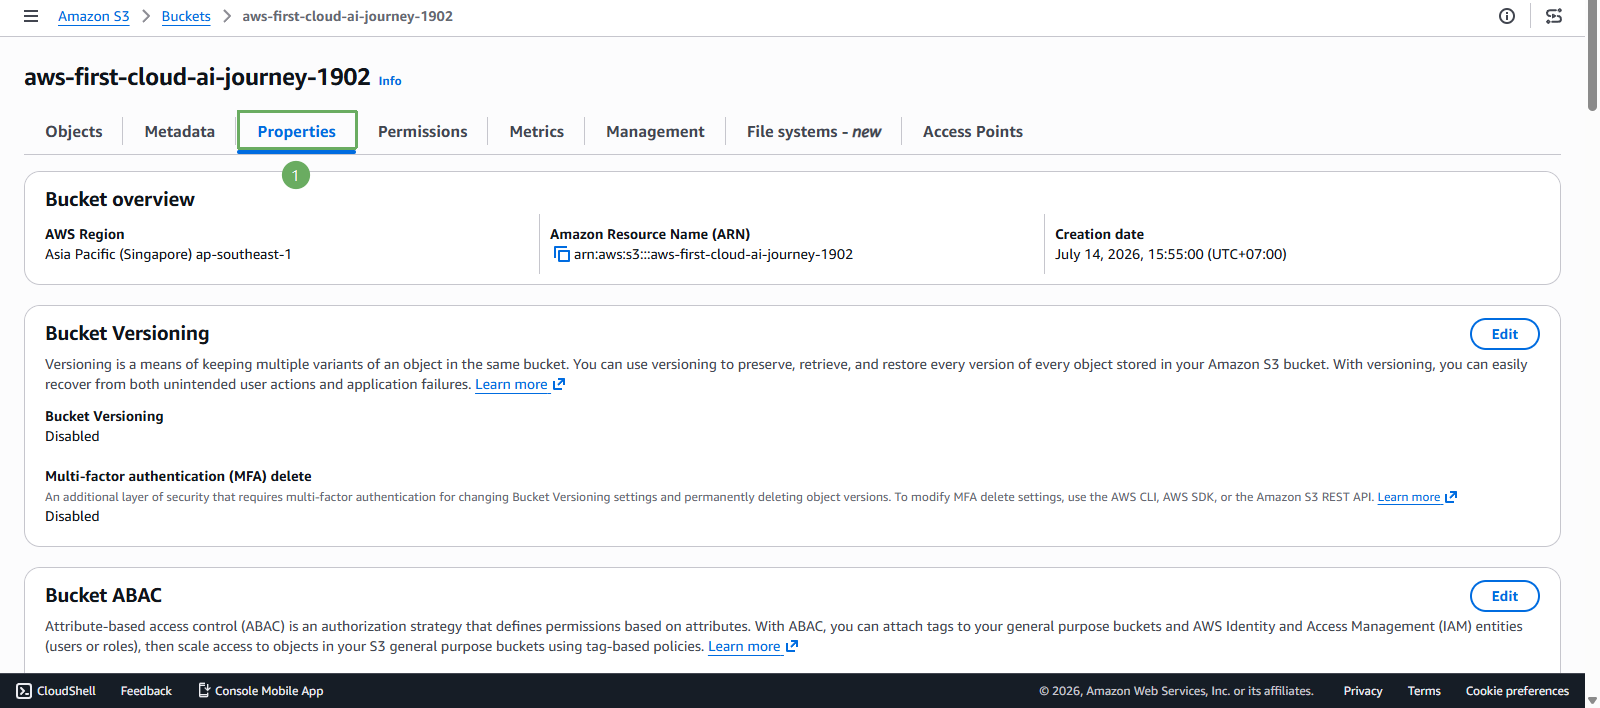Click the external link icon beside the MFA delete Learn more
Screen dimensions: 1600x708
[x=1451, y=497]
